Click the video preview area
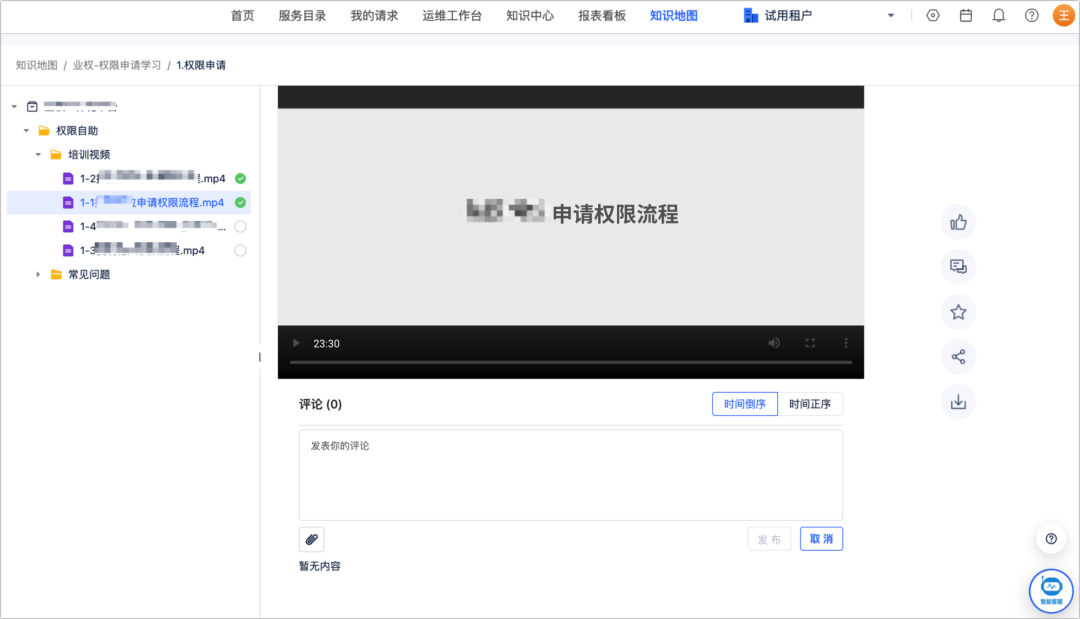The image size is (1080, 619). coord(571,217)
